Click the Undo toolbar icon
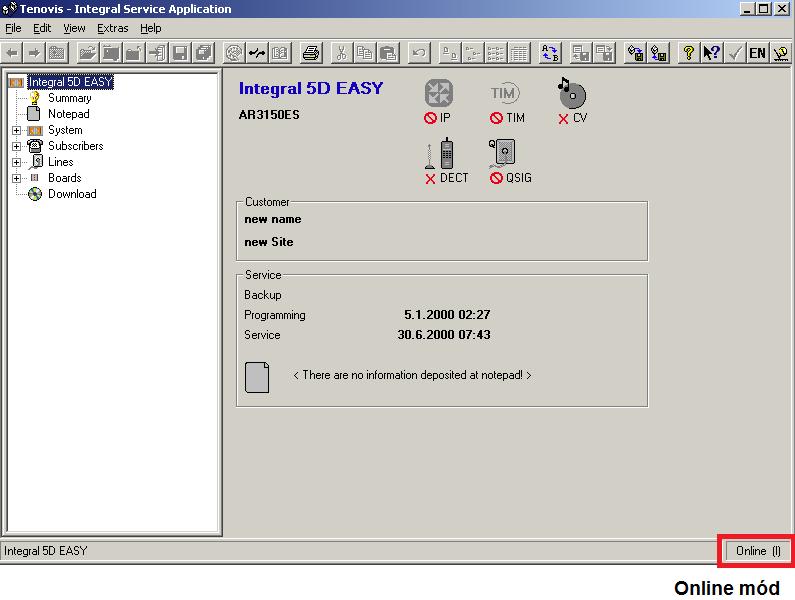 point(419,53)
